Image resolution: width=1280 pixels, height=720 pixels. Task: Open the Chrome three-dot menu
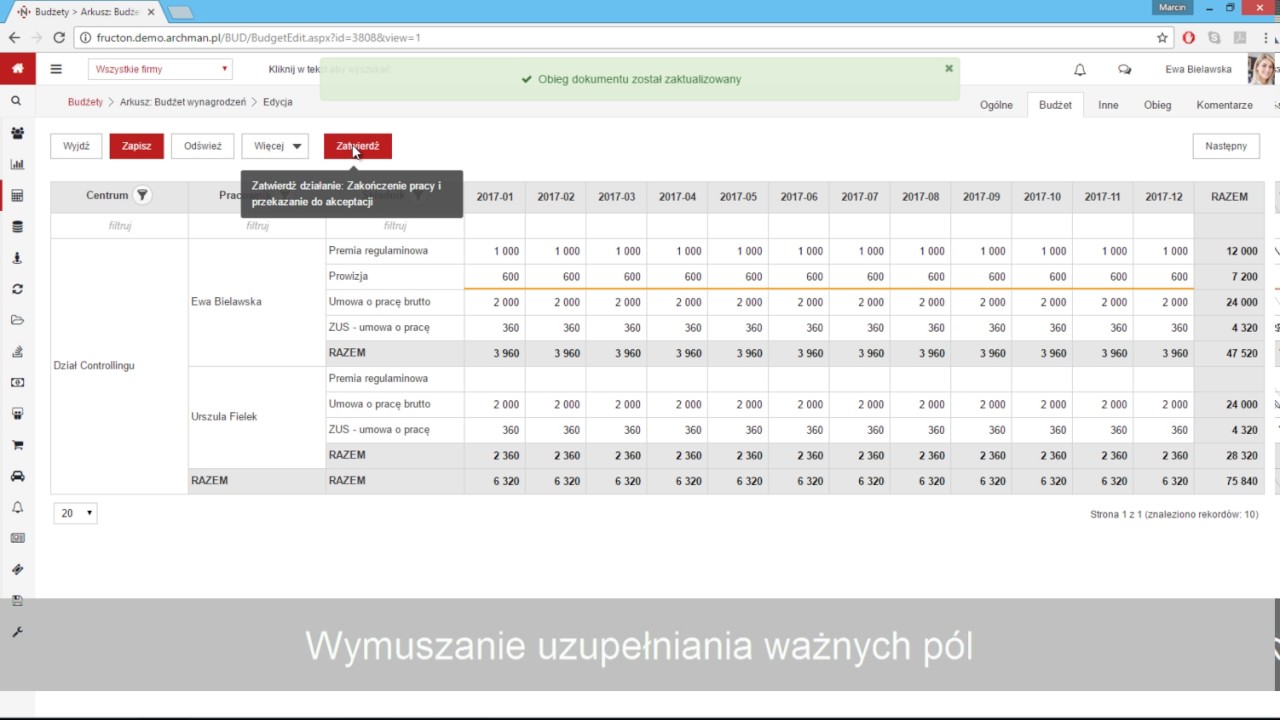(1266, 38)
